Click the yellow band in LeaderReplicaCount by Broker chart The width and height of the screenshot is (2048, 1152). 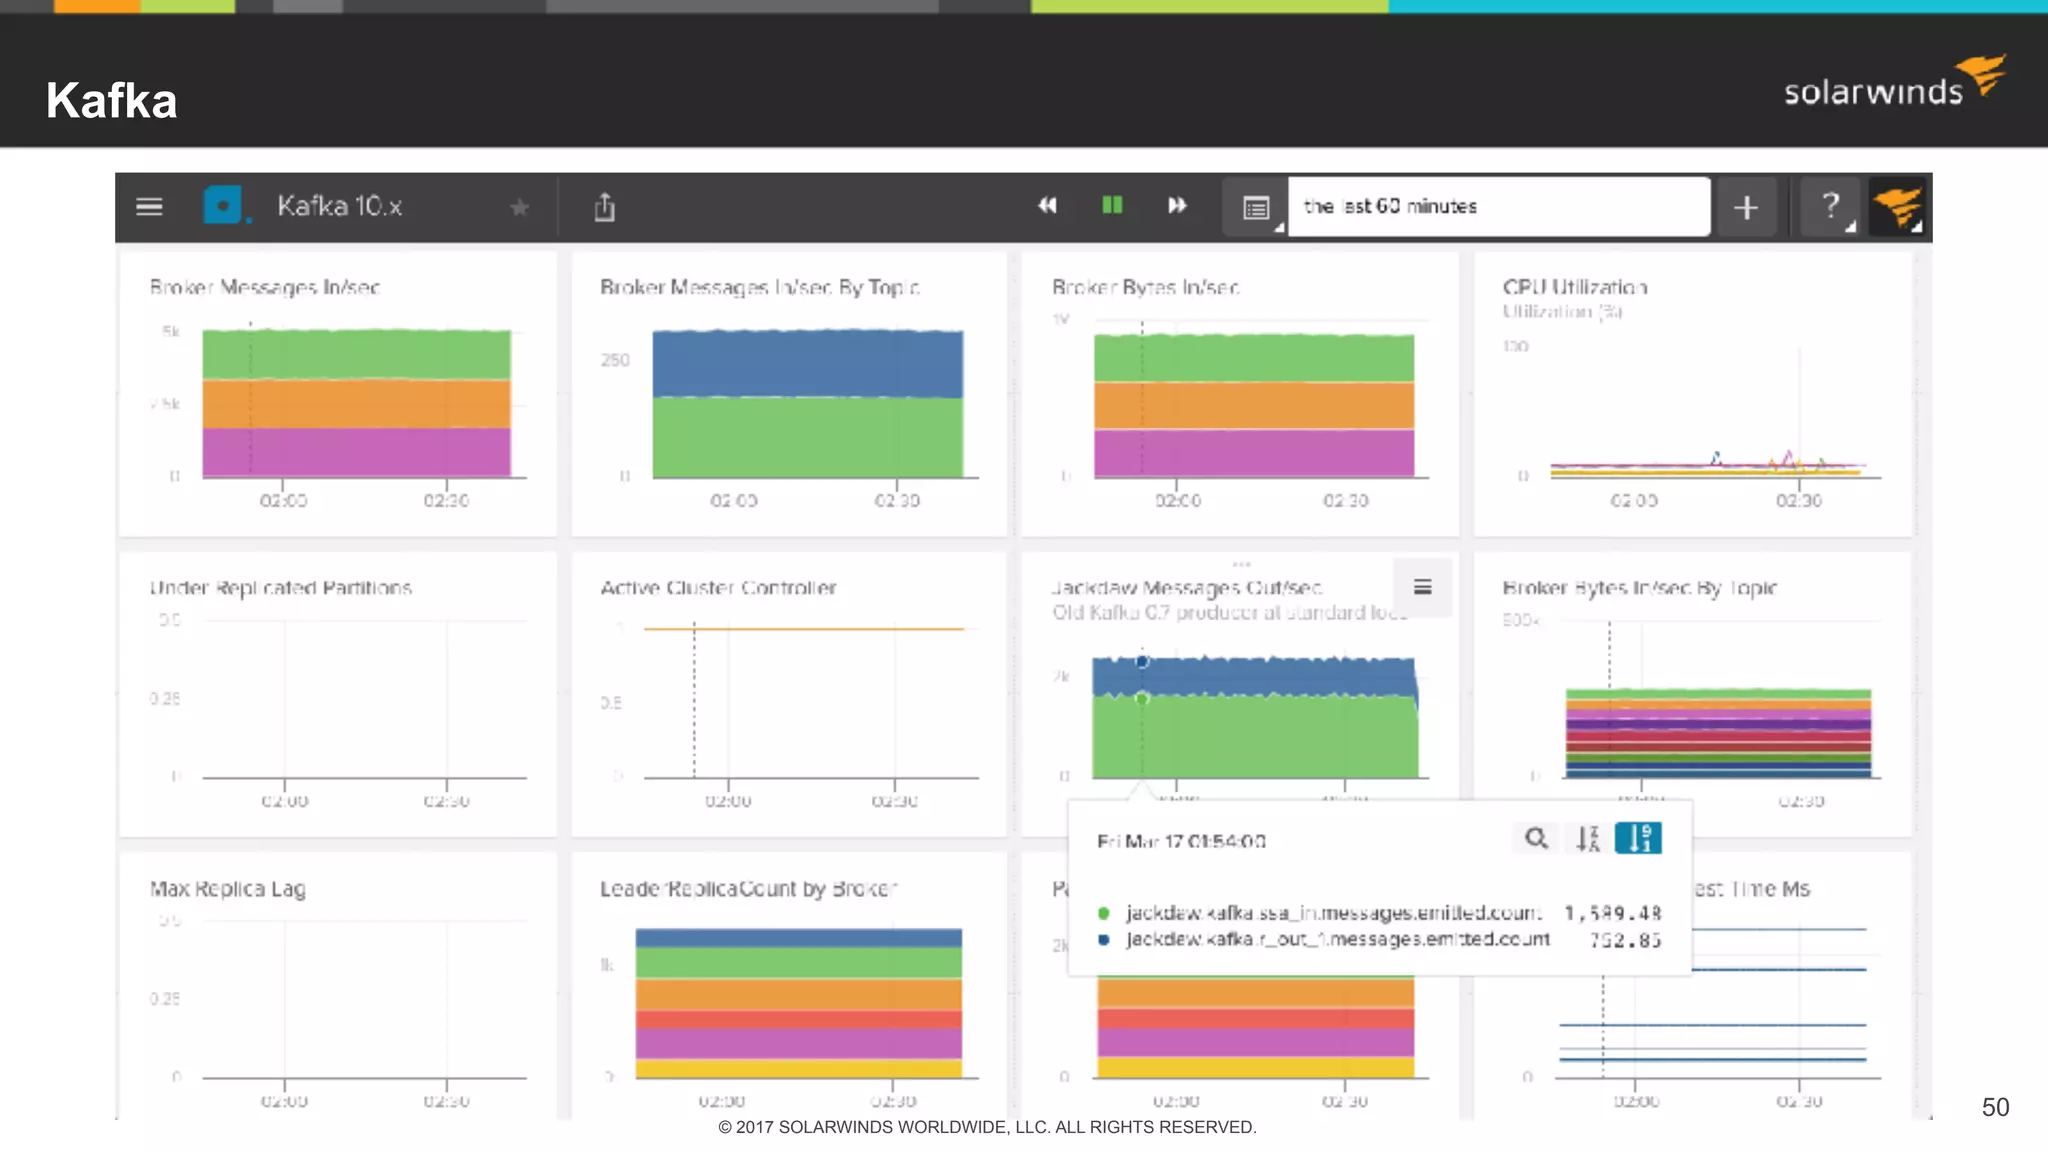(x=798, y=1069)
